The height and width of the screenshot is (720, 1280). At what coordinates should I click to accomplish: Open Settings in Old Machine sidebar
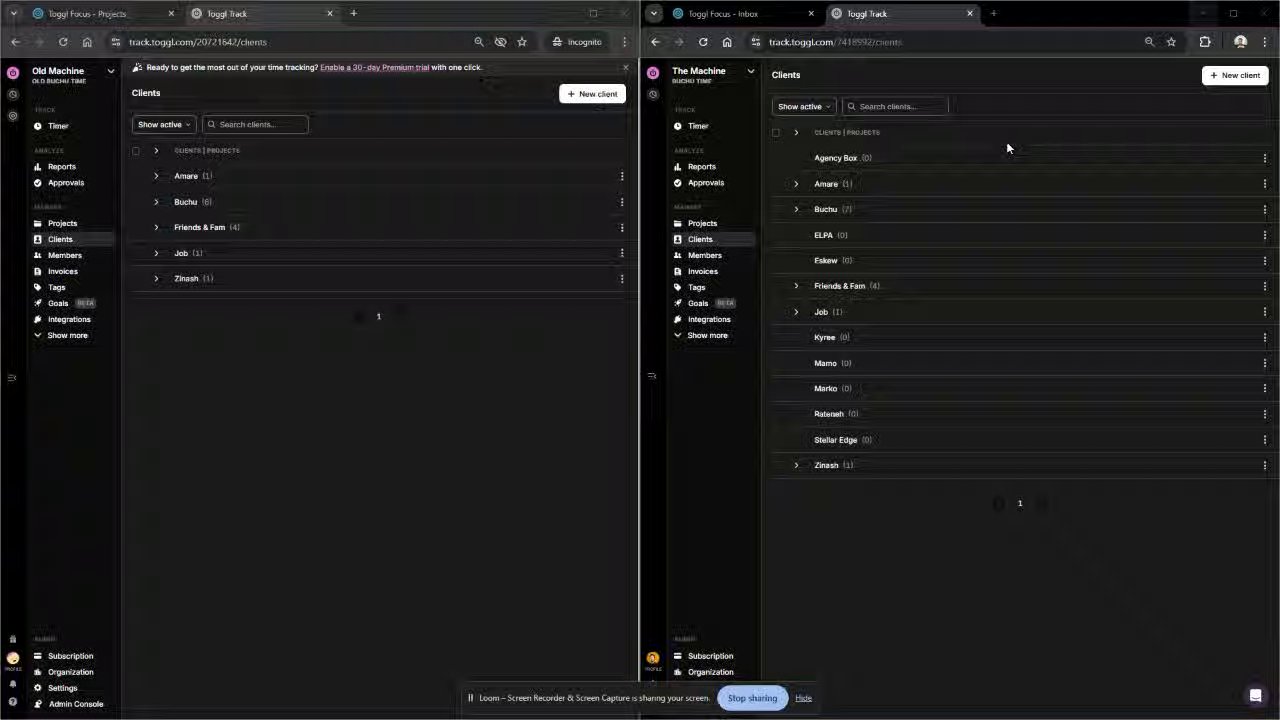[62, 688]
